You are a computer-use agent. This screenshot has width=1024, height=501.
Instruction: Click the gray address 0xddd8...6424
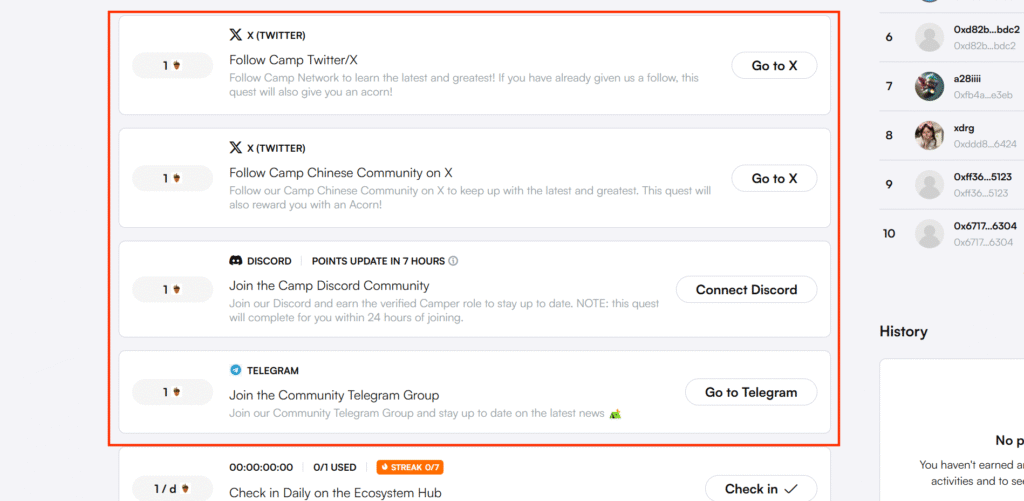click(985, 144)
